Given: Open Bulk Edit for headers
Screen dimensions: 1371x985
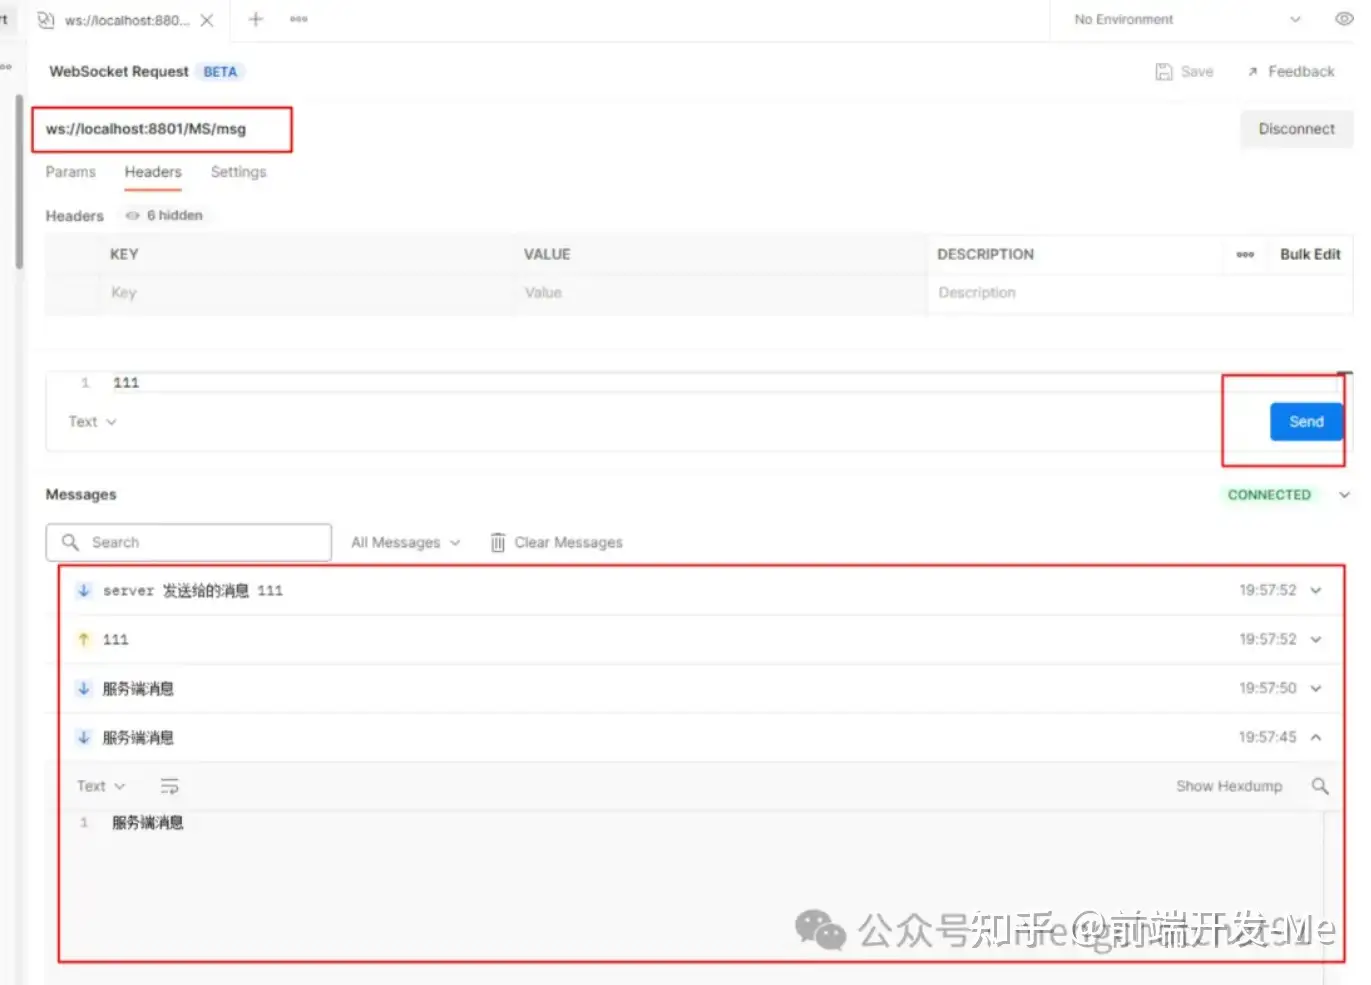Looking at the screenshot, I should 1310,255.
